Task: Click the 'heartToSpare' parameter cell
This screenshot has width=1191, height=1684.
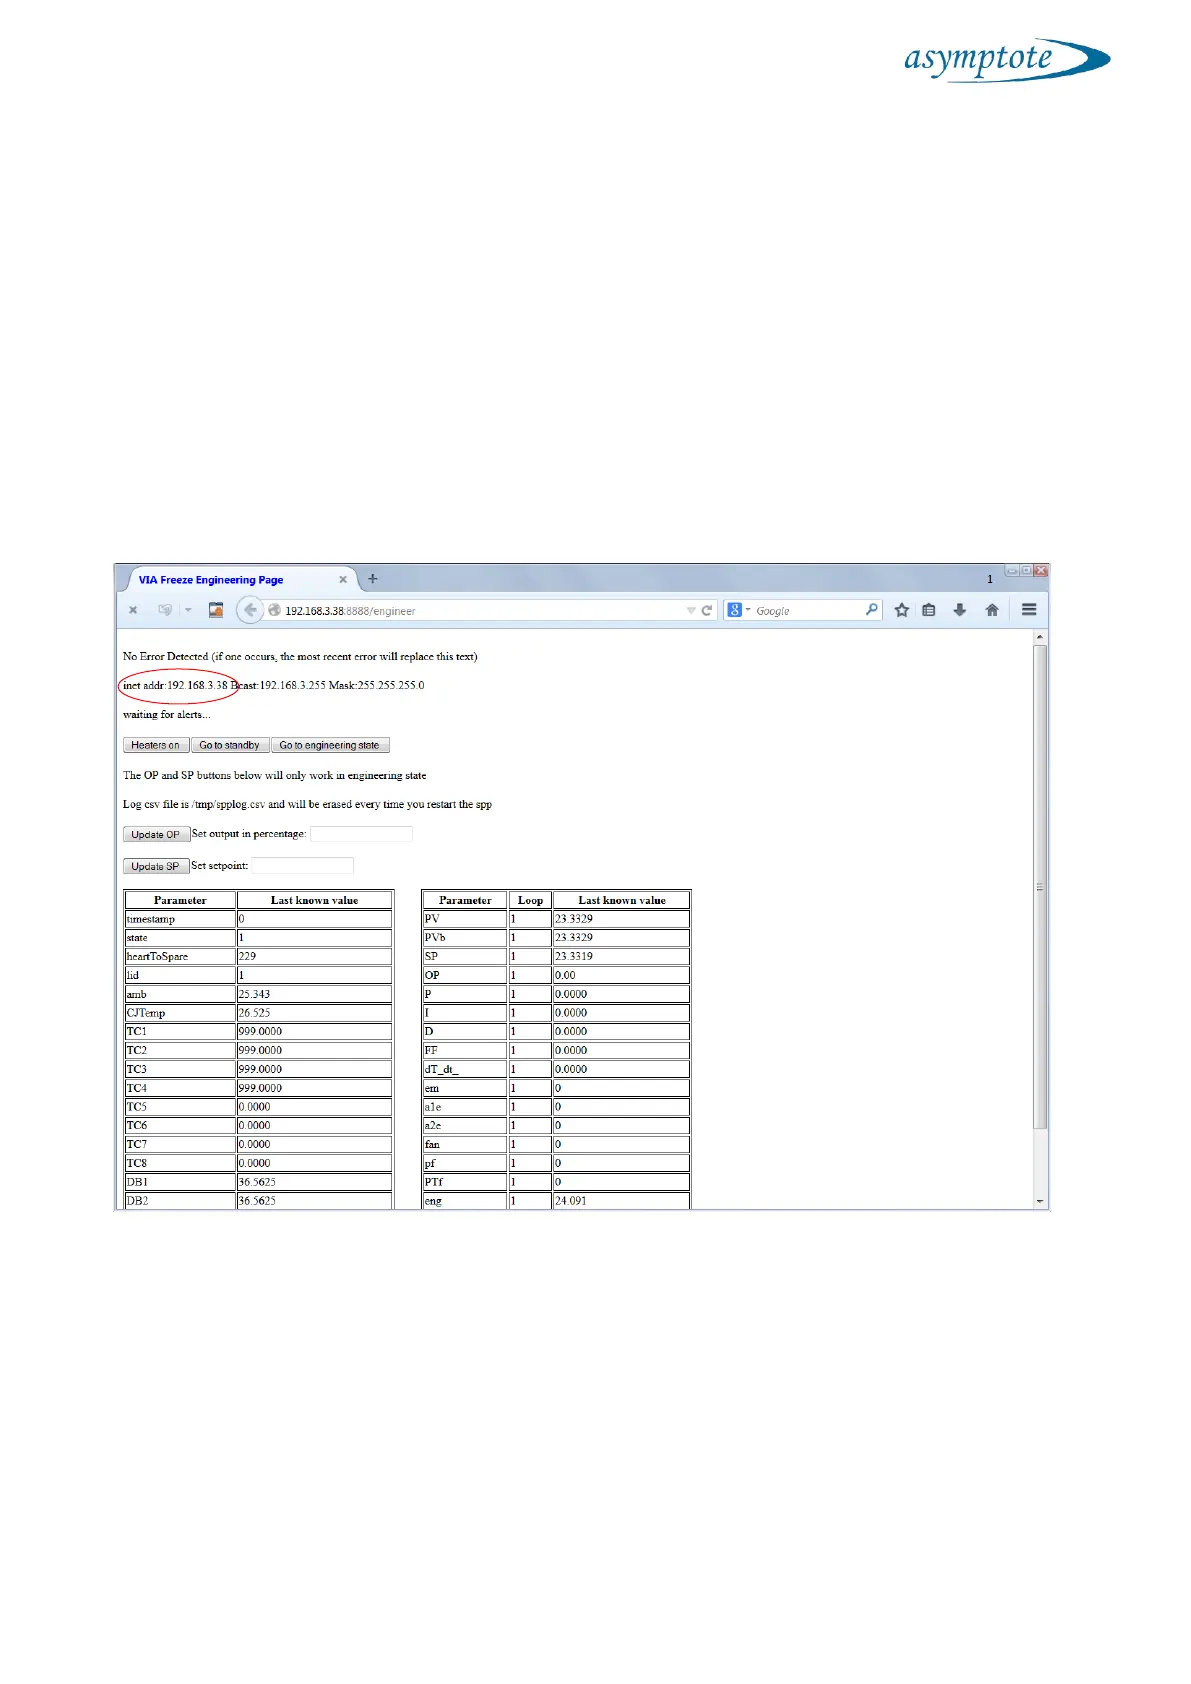Action: (180, 957)
